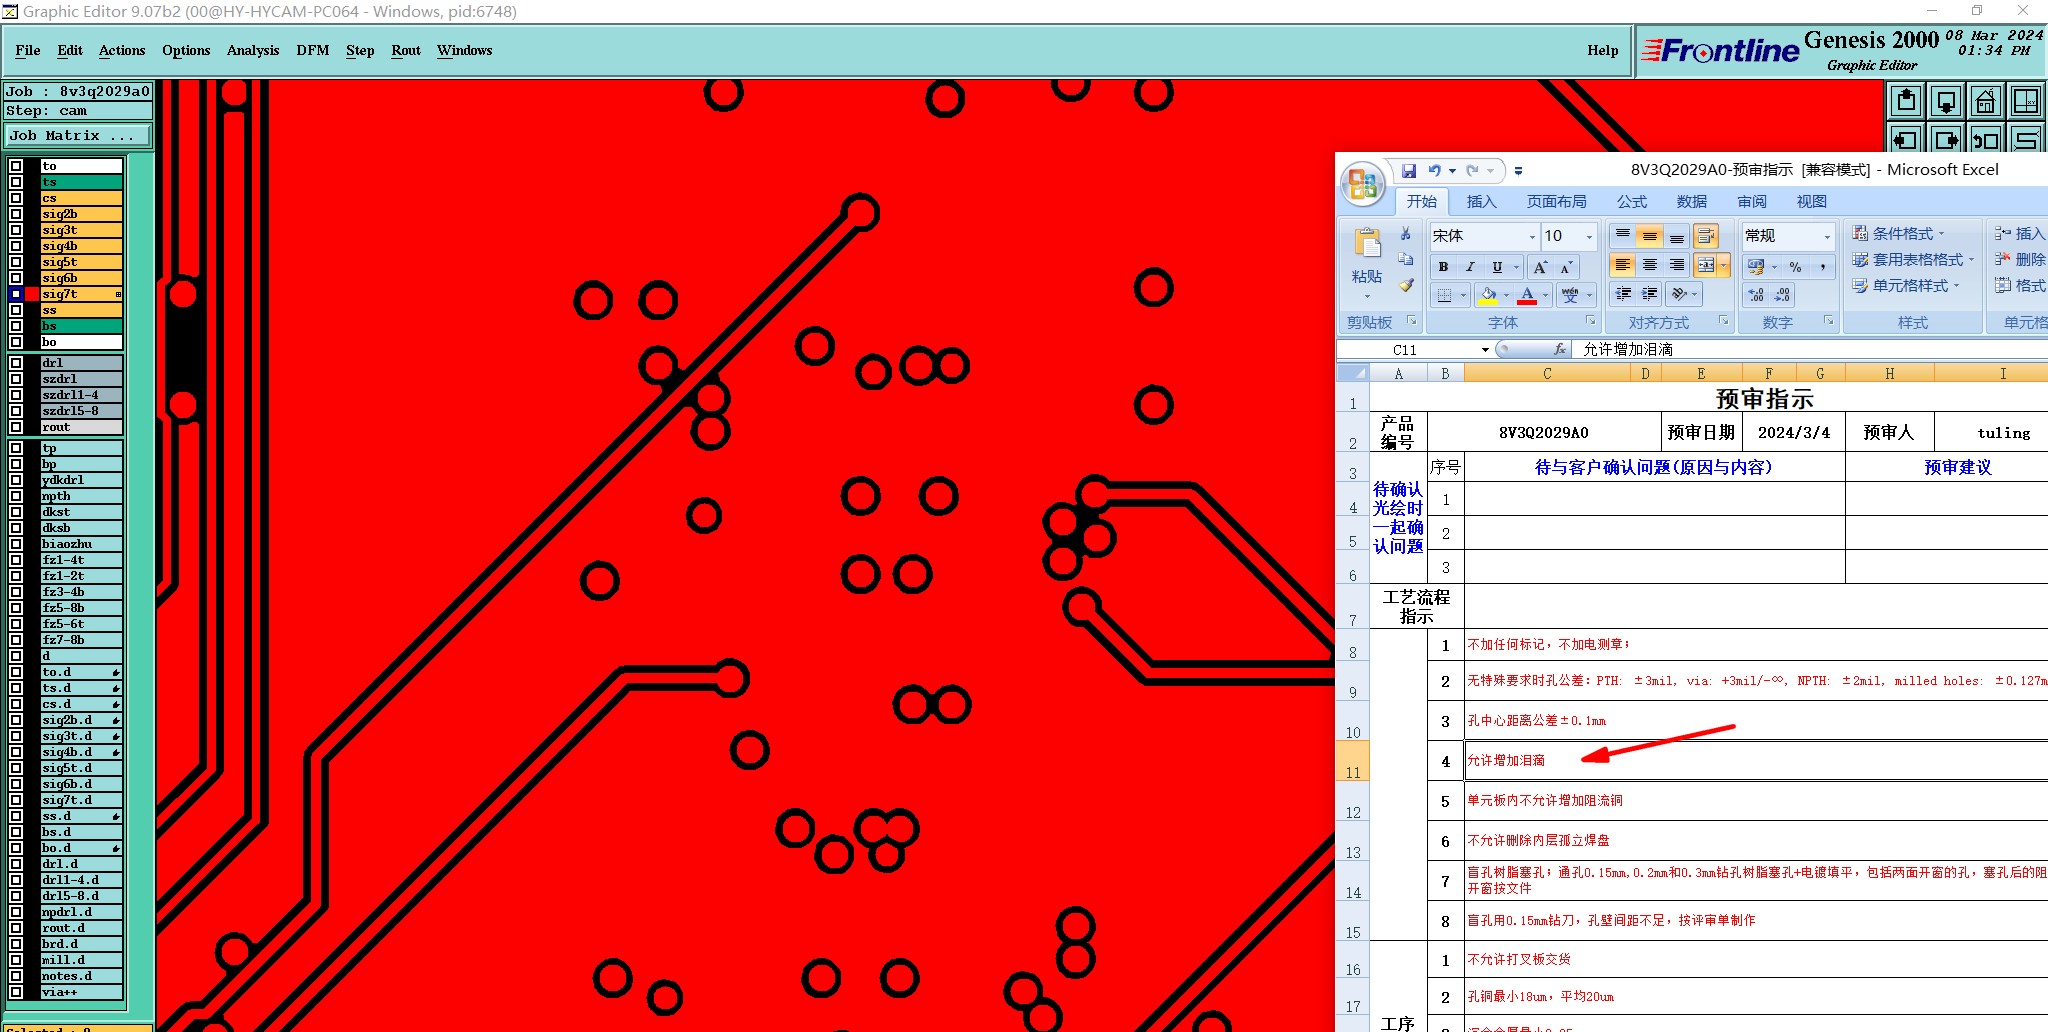Click the red font color A
This screenshot has height=1032, width=2048.
1527,295
